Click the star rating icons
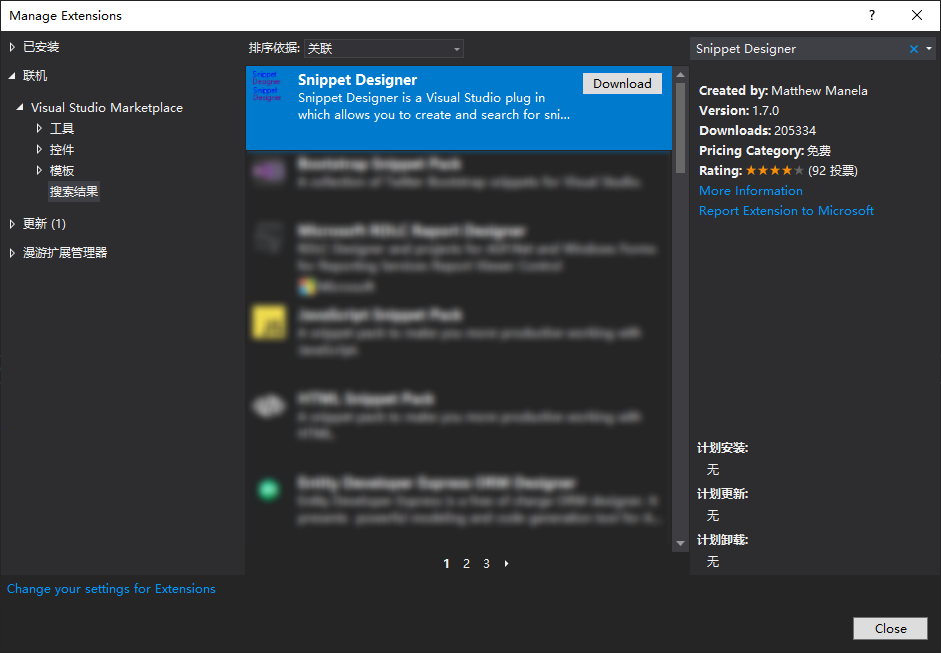941x653 pixels. 774,171
